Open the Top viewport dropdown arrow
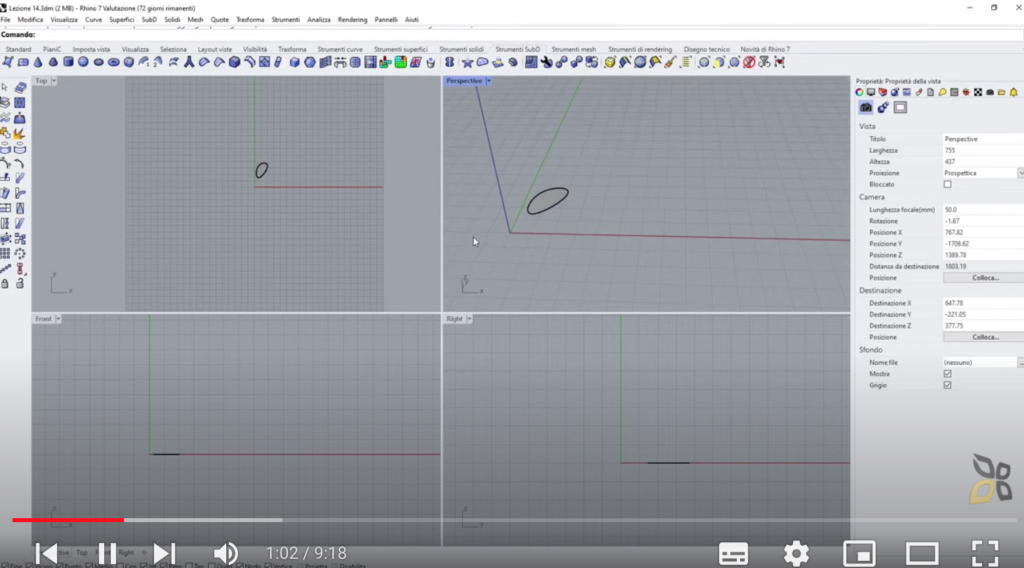 (54, 81)
